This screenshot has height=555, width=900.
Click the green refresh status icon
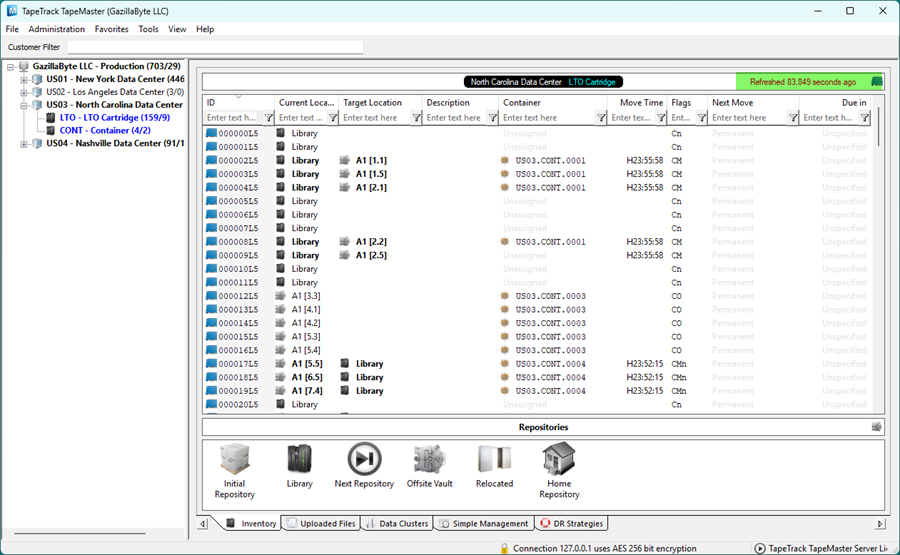(x=876, y=81)
